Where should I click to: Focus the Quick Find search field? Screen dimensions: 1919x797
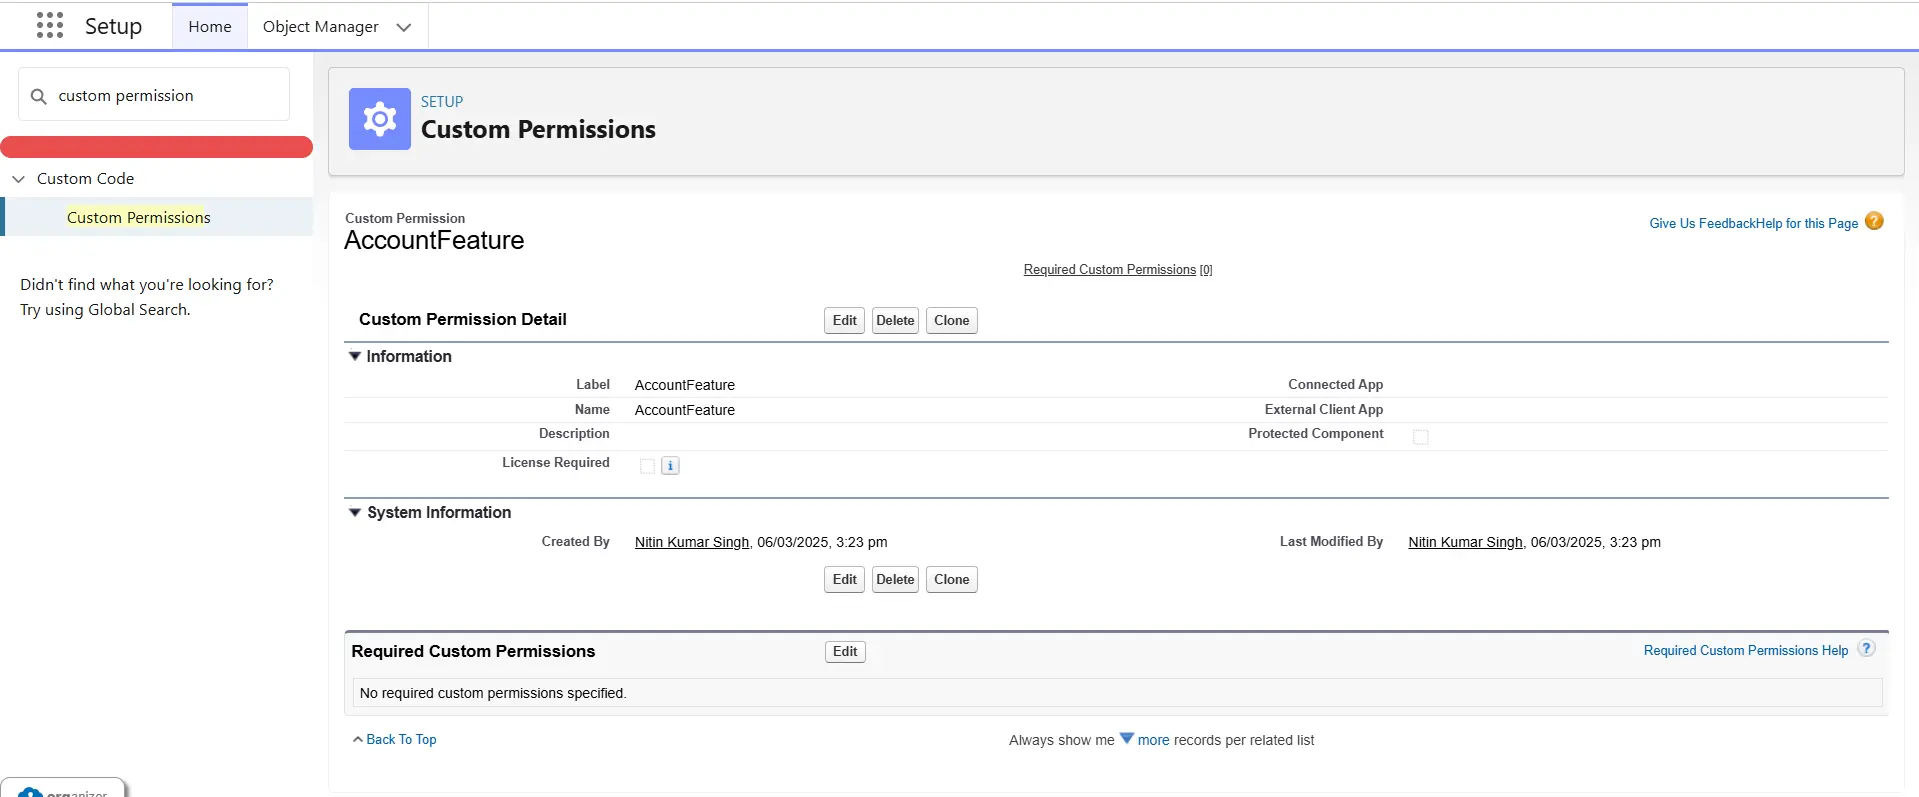tap(154, 95)
